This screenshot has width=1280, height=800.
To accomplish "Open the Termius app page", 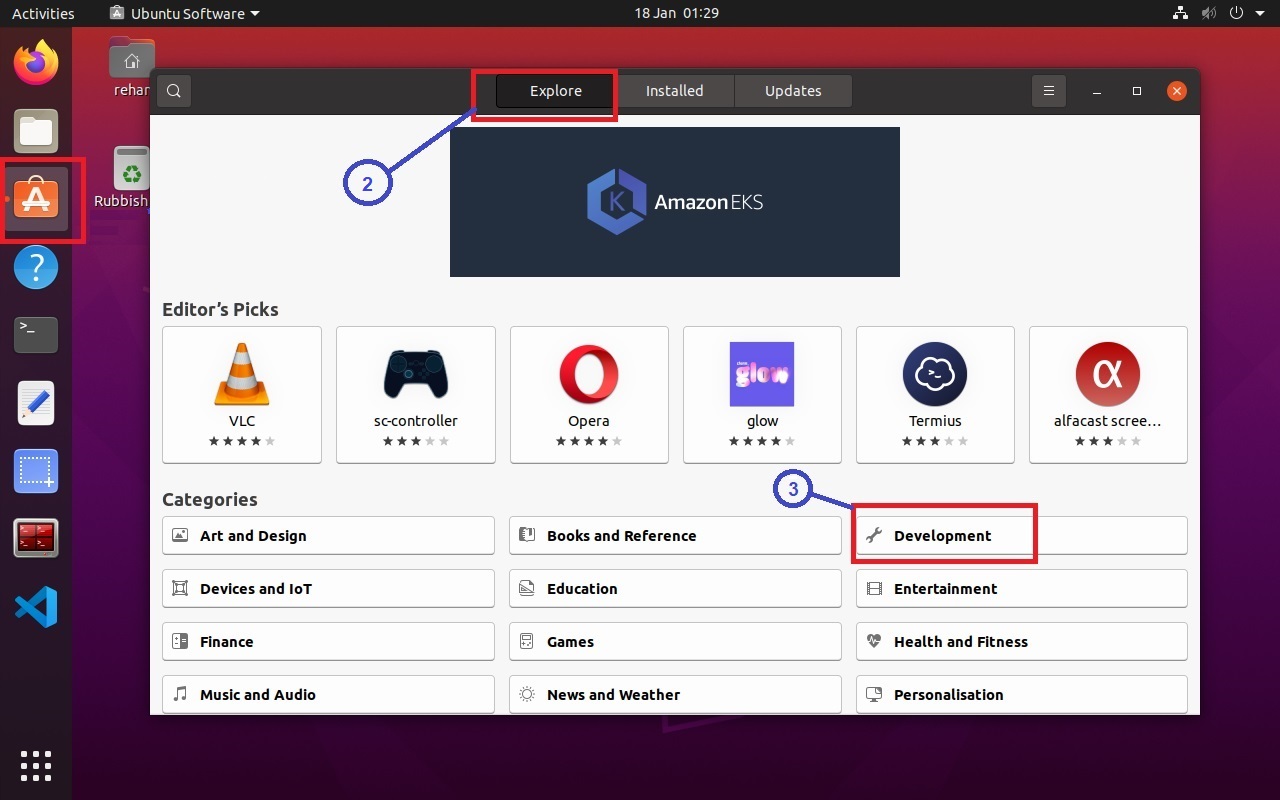I will (934, 394).
